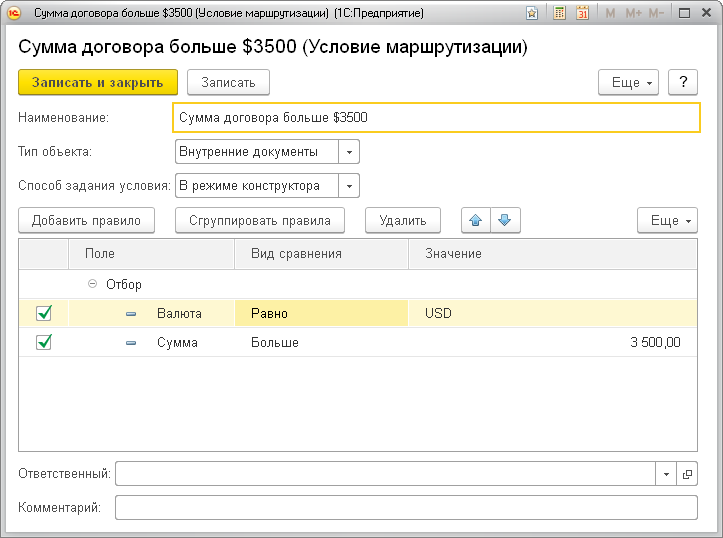Viewport: 723px width, 538px height.
Task: Click the dash icon beside Сумма
Action: coord(131,343)
